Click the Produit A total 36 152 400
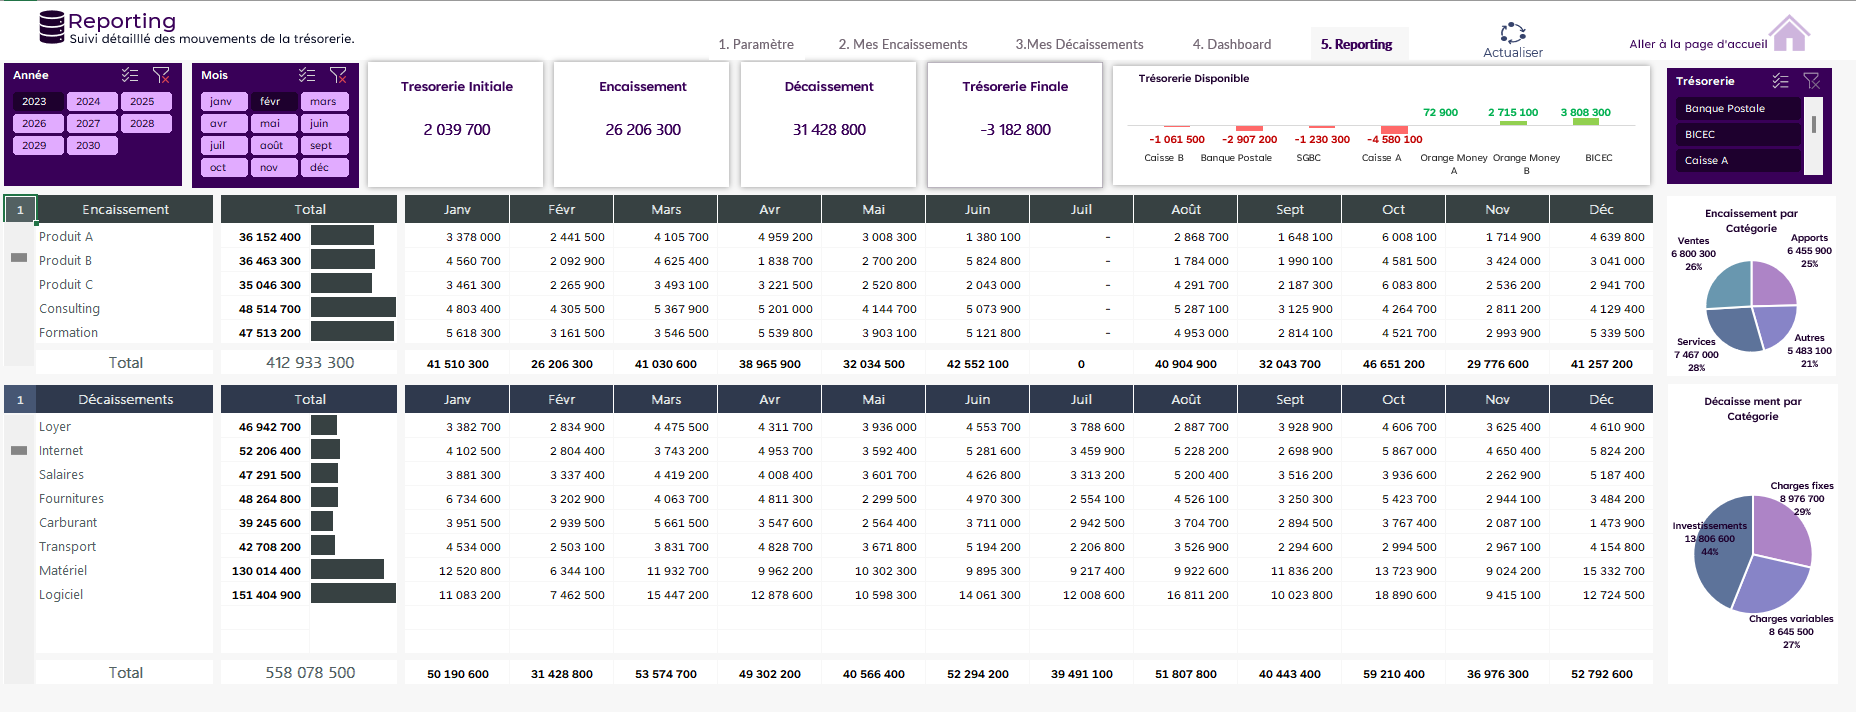Screen dimensions: 1856x712 pos(269,237)
